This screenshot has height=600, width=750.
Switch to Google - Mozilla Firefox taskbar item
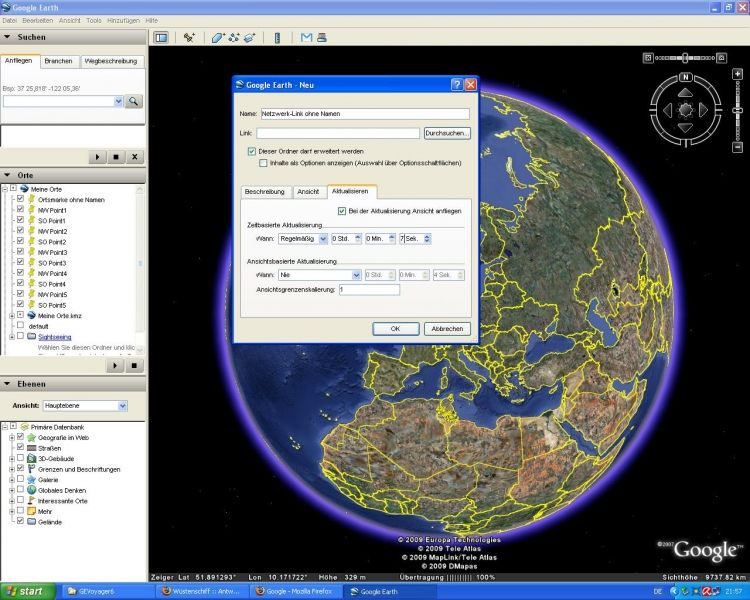tap(296, 591)
